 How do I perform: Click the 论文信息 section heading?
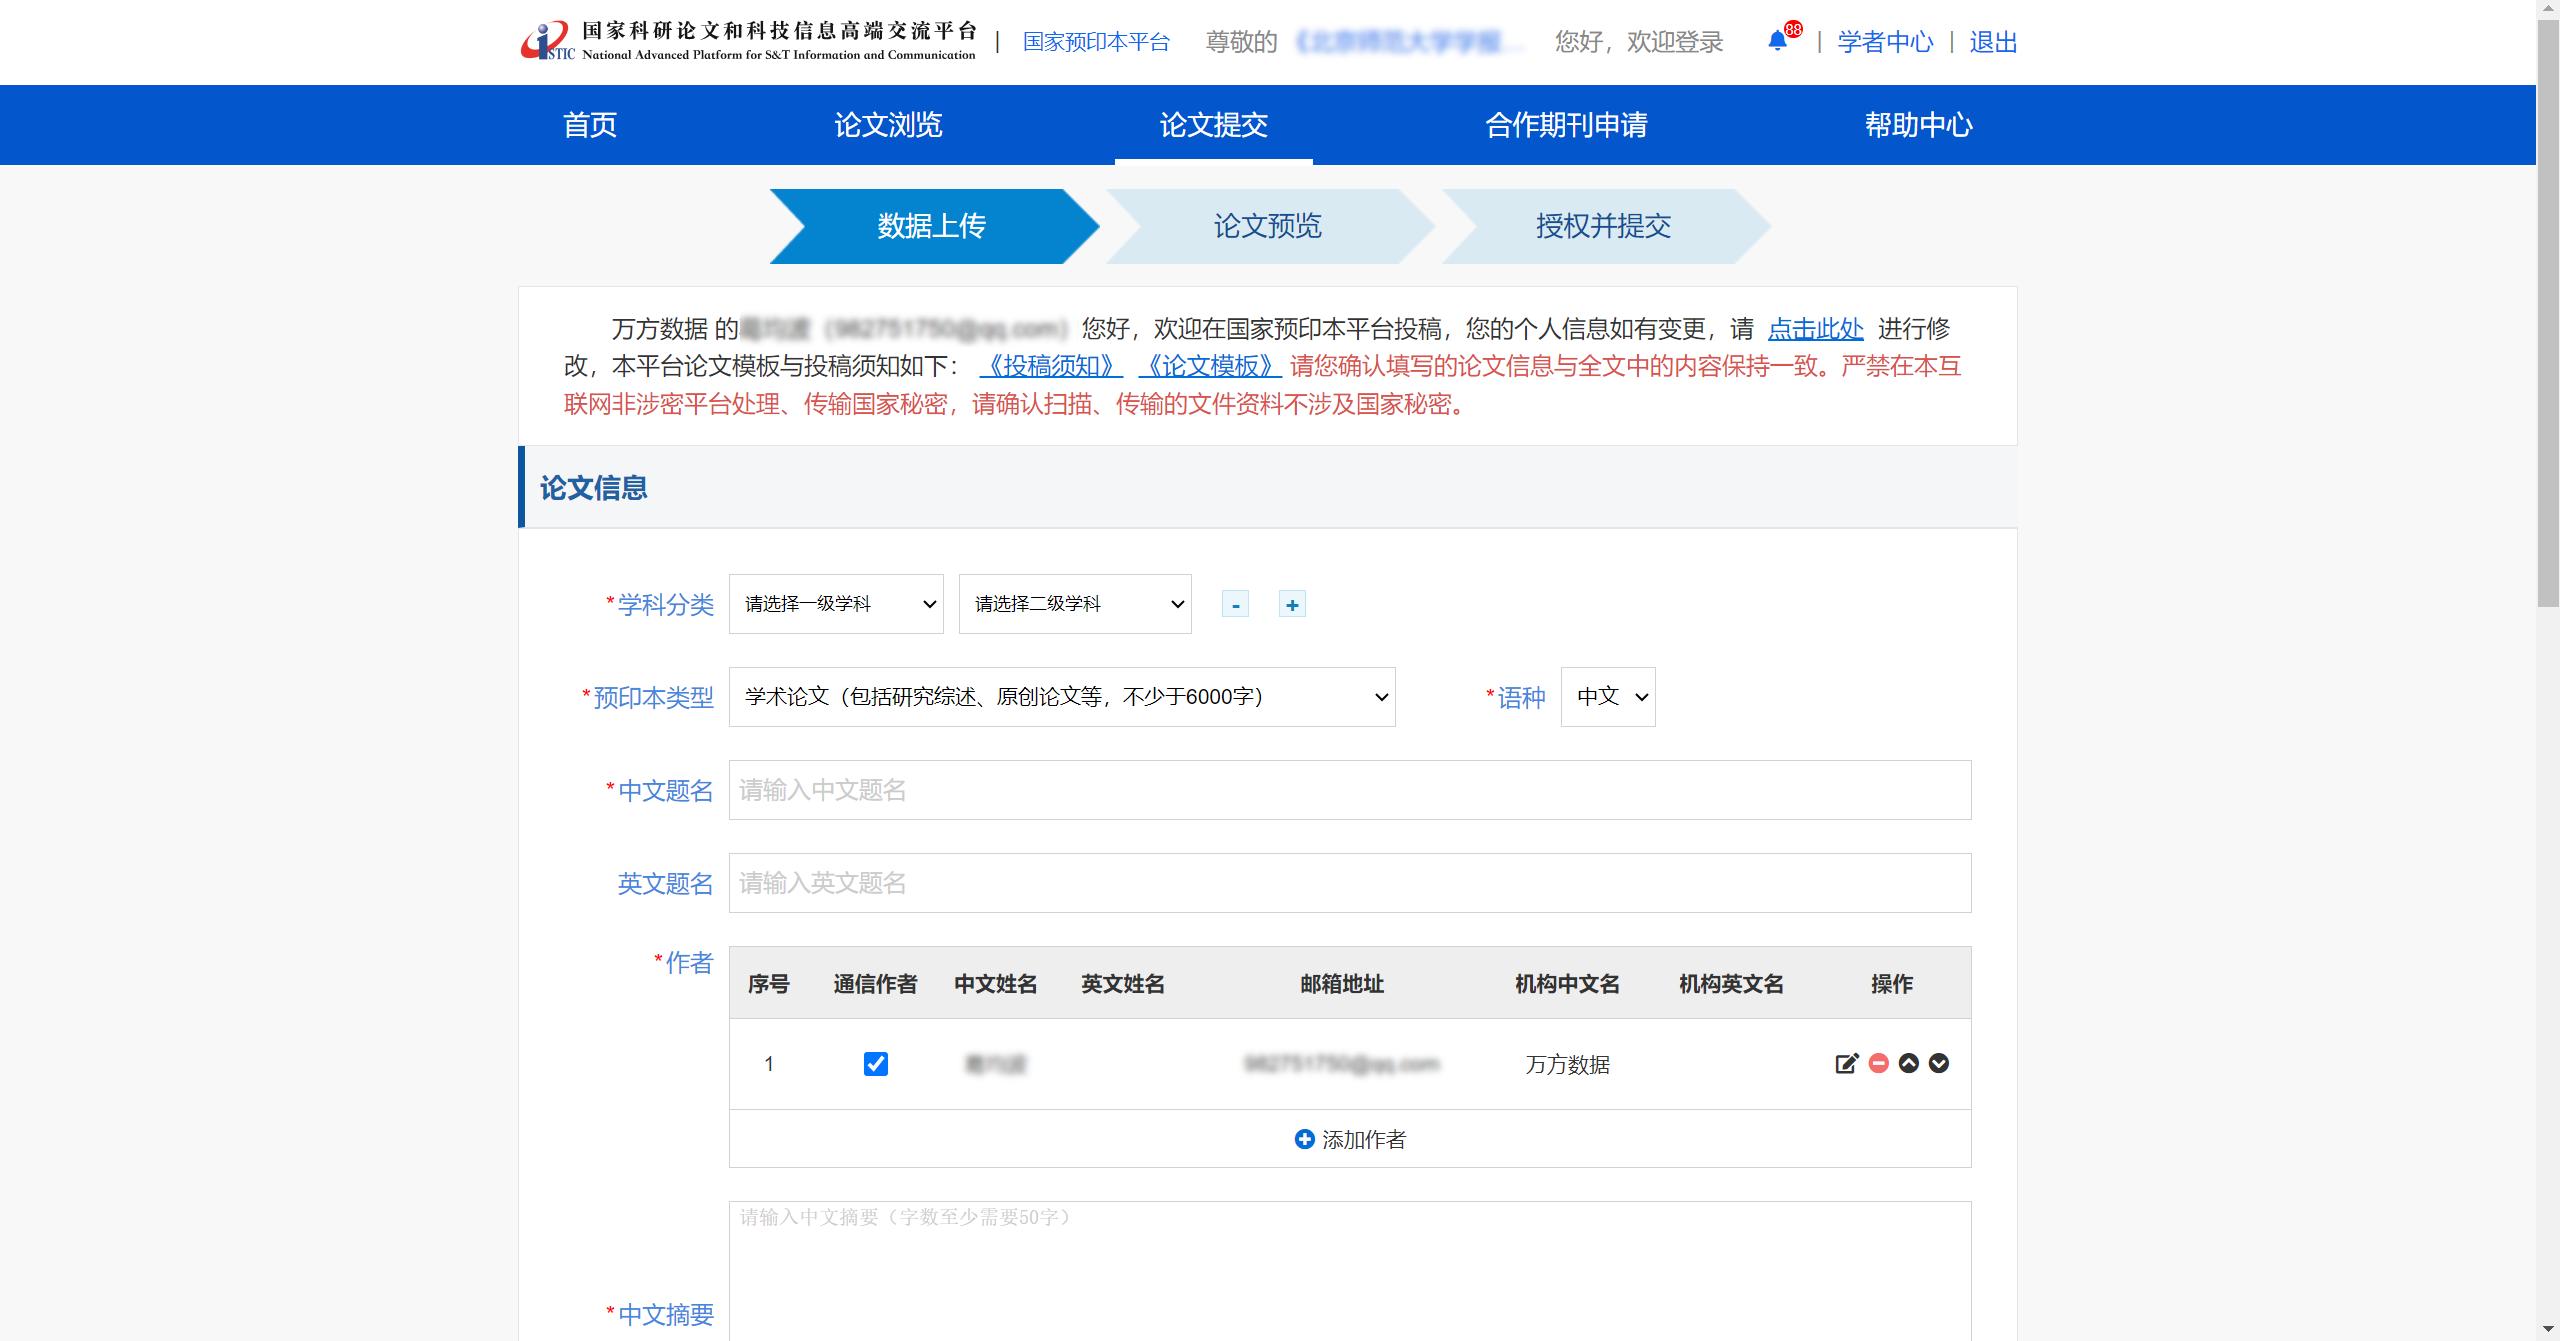(x=594, y=488)
